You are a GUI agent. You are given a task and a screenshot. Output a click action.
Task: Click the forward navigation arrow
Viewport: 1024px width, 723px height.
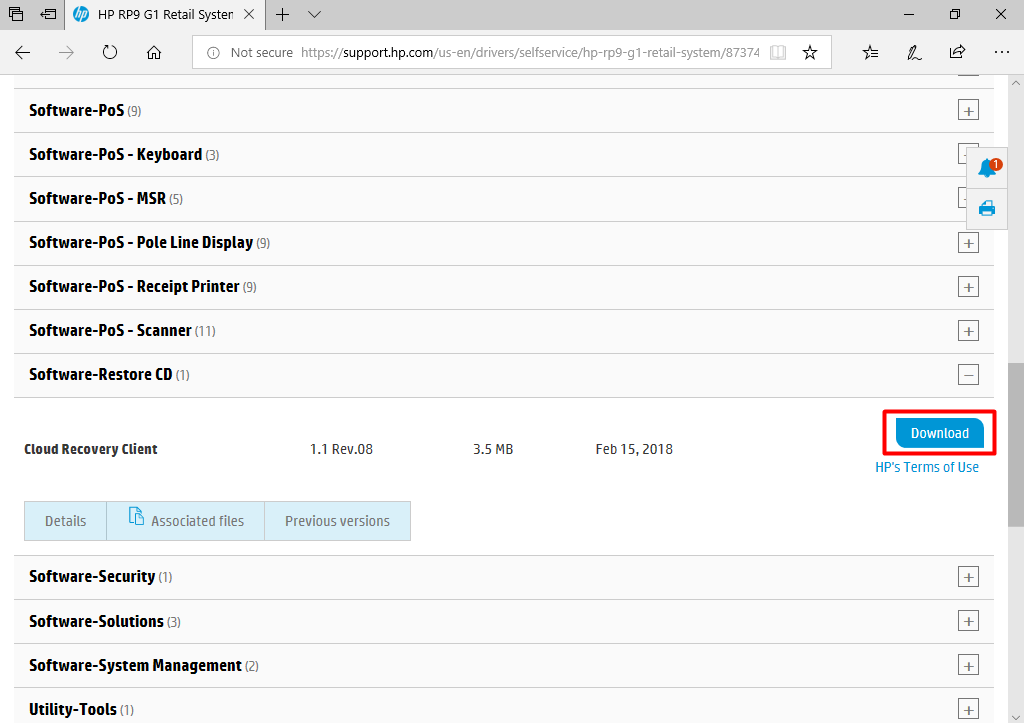pos(66,53)
